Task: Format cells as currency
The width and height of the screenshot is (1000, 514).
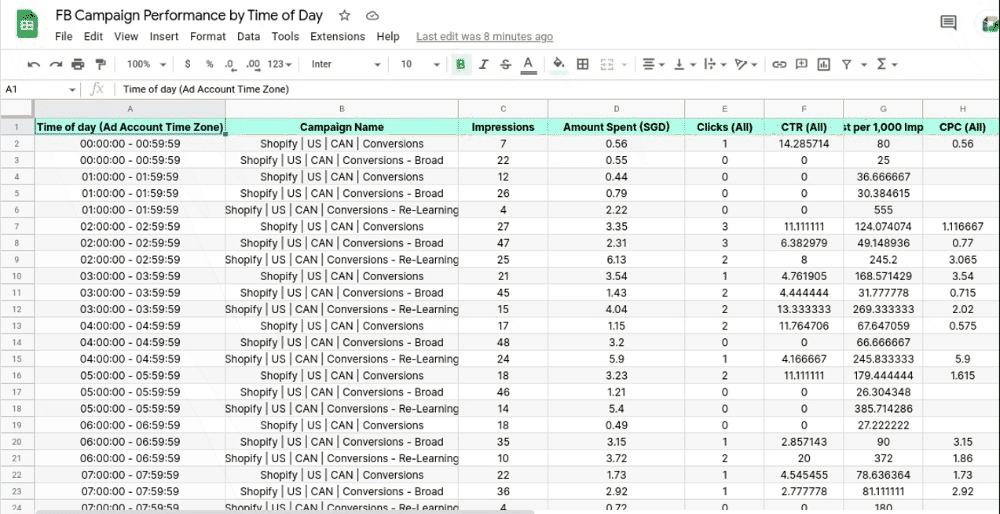Action: click(188, 64)
